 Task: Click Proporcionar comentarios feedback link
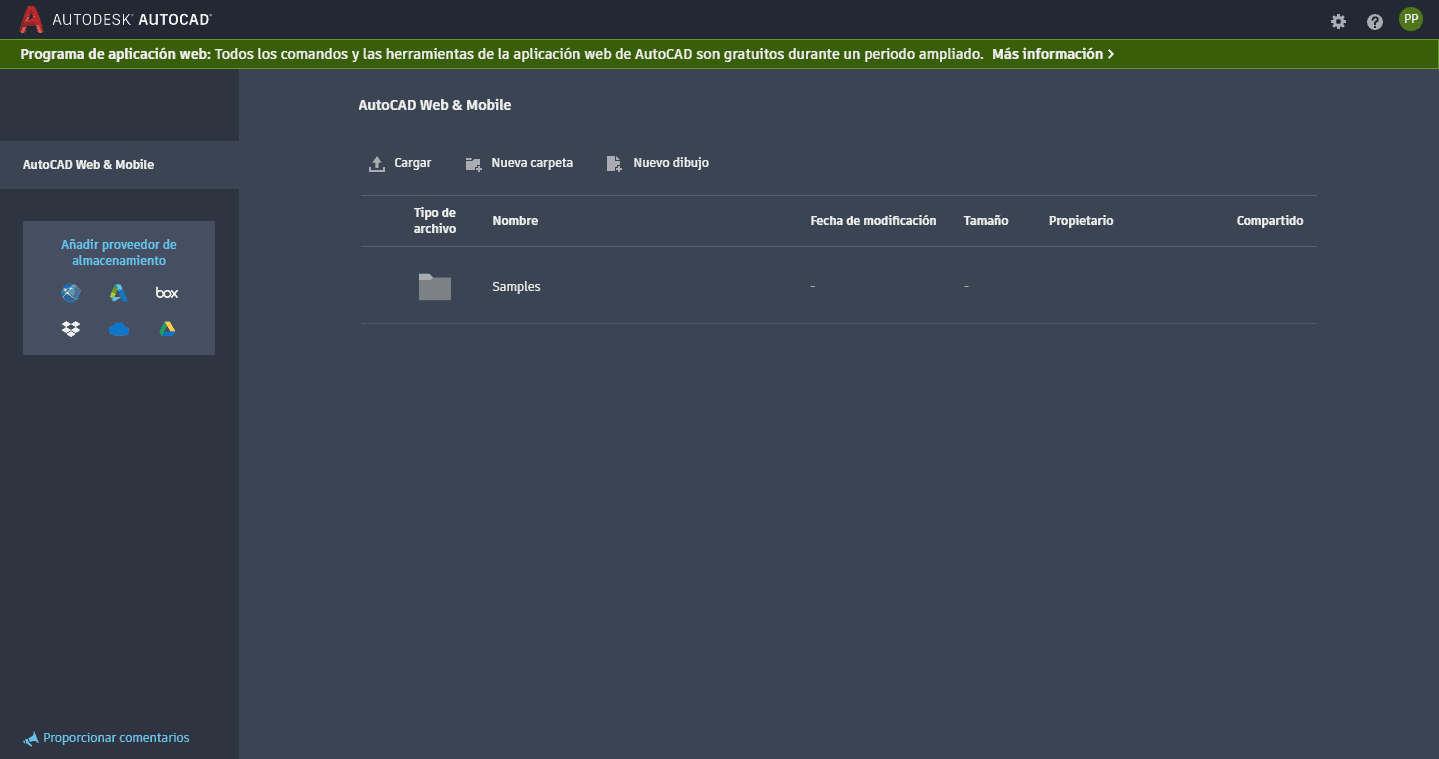[x=106, y=738]
